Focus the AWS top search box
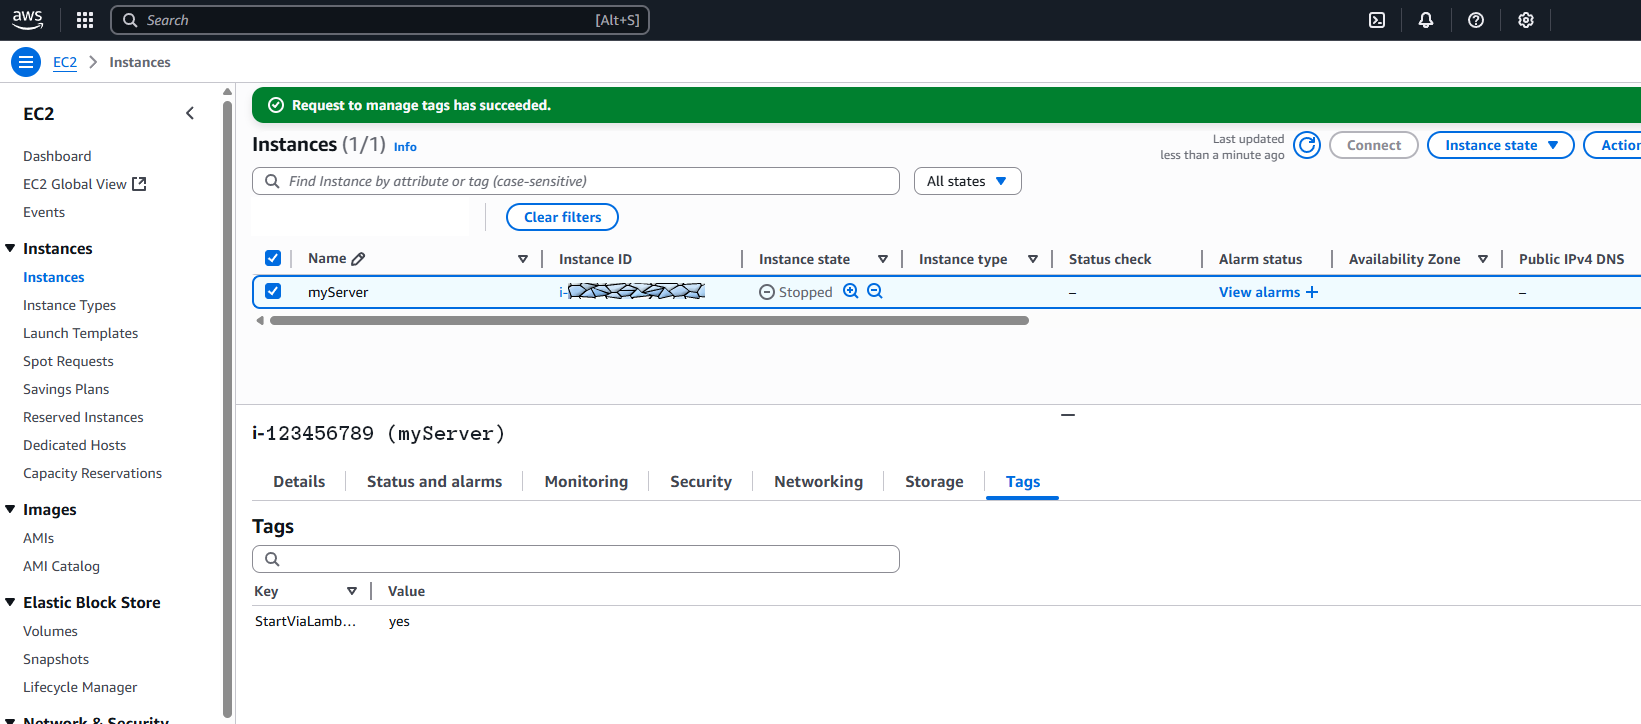 (380, 20)
